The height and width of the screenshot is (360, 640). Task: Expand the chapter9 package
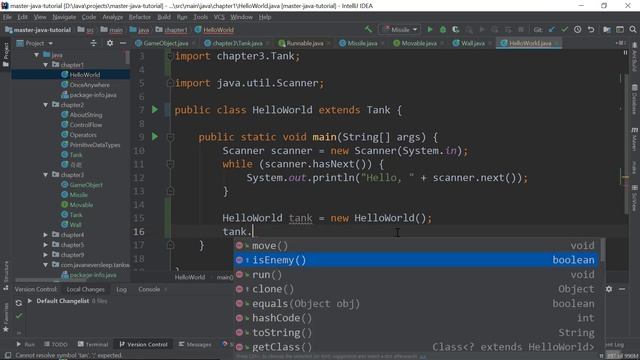click(x=46, y=255)
